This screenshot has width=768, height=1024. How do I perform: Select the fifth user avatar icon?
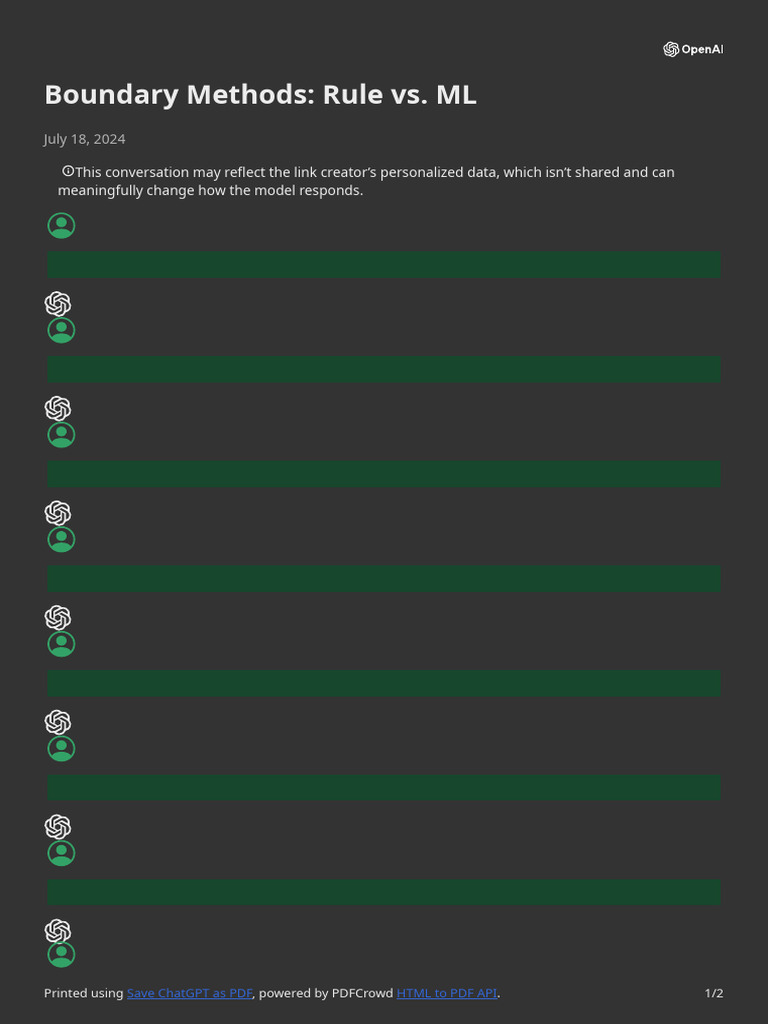[x=61, y=644]
